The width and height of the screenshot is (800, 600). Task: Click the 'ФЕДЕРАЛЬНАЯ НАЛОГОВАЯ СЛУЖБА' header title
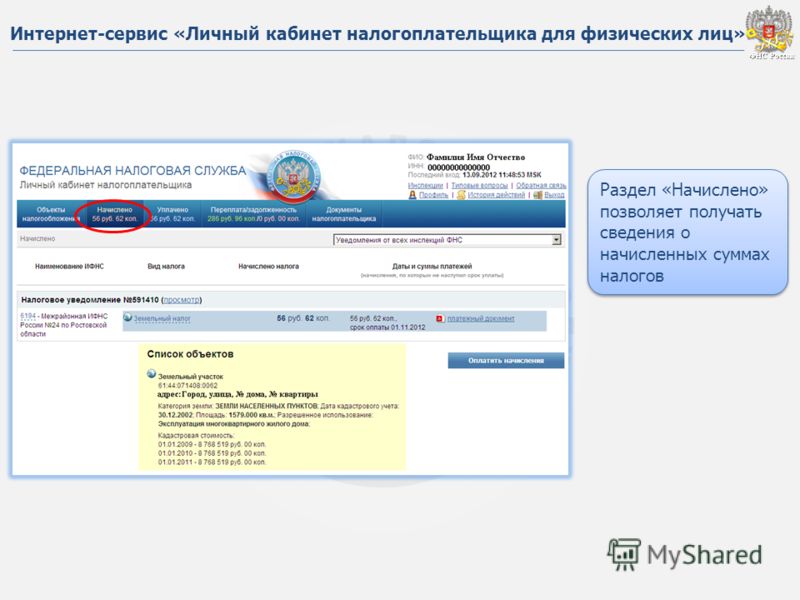133,170
